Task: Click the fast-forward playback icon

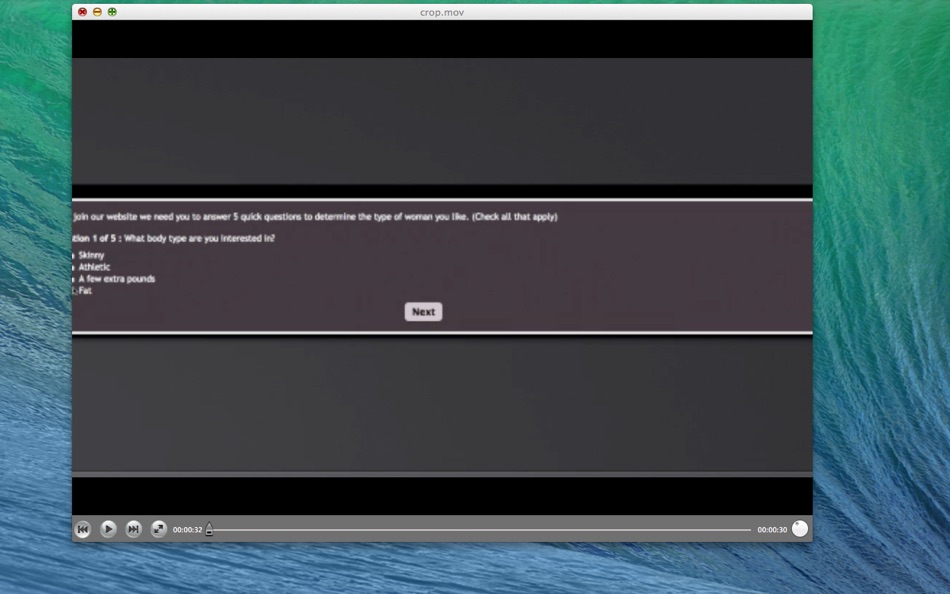Action: [133, 529]
